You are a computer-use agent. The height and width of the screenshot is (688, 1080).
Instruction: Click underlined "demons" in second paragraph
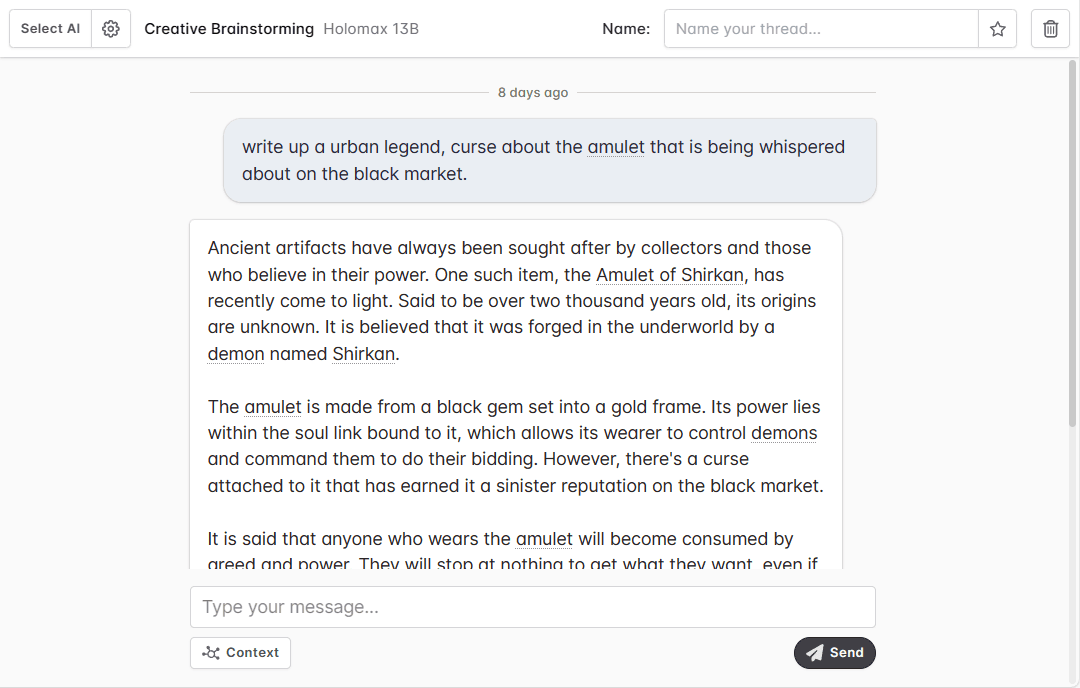point(784,433)
